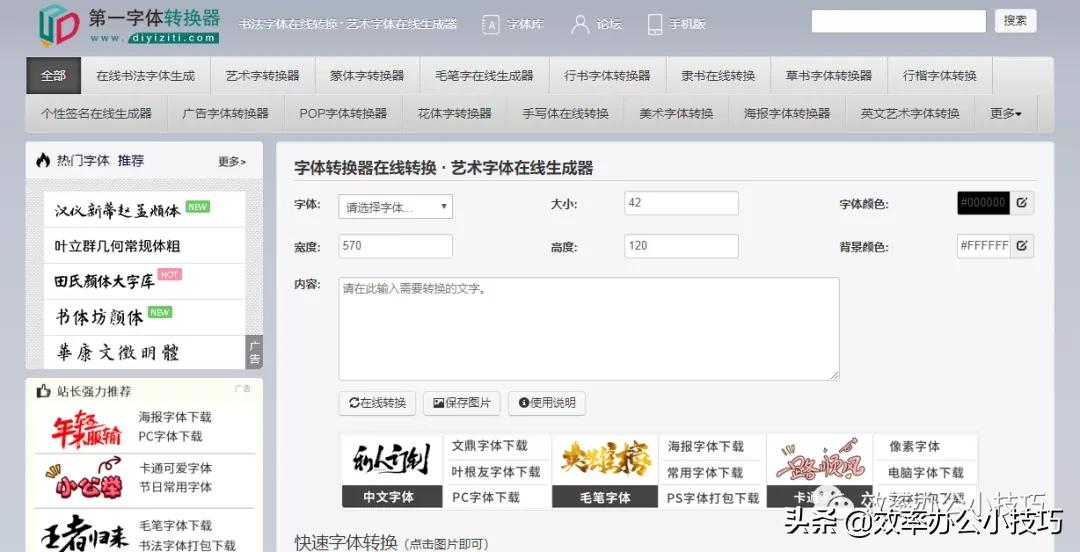Click the #FFFFFF background color swatch
1080x552 pixels.
pos(984,245)
